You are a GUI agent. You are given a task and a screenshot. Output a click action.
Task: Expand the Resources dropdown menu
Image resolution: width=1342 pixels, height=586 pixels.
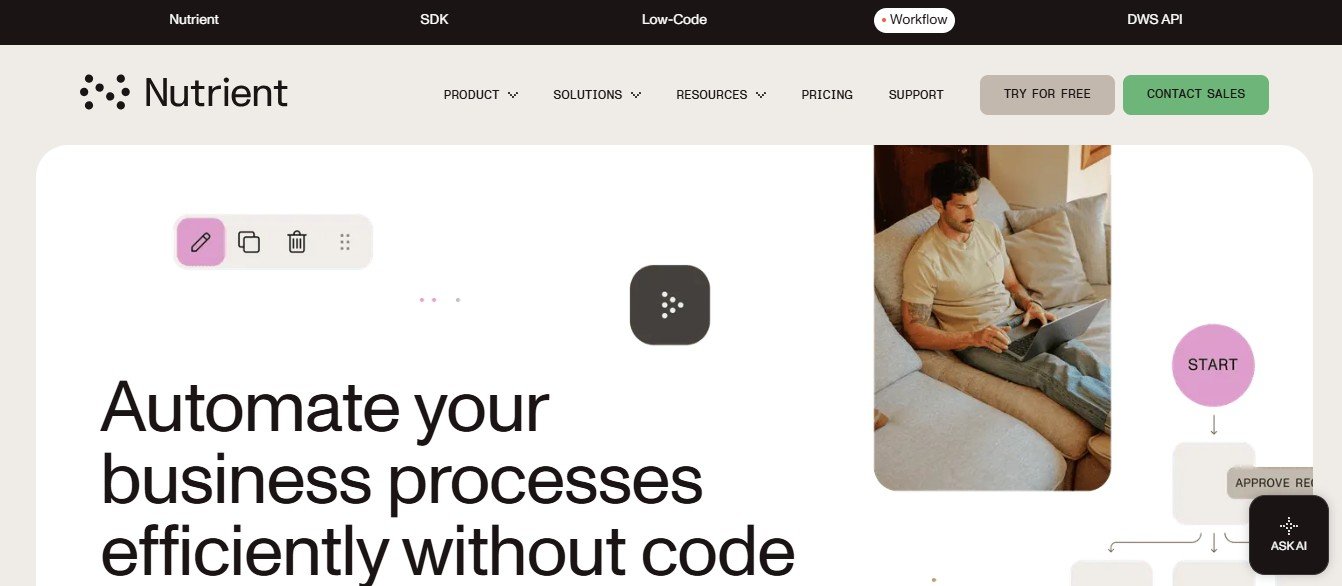(x=721, y=95)
